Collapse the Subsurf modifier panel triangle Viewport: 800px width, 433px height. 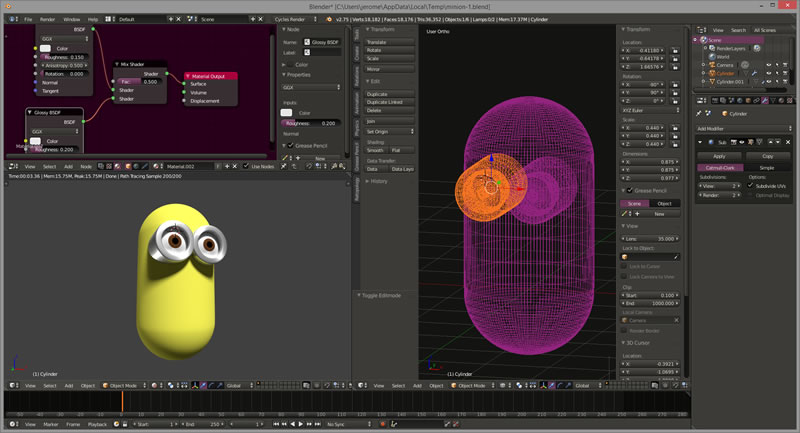(700, 142)
